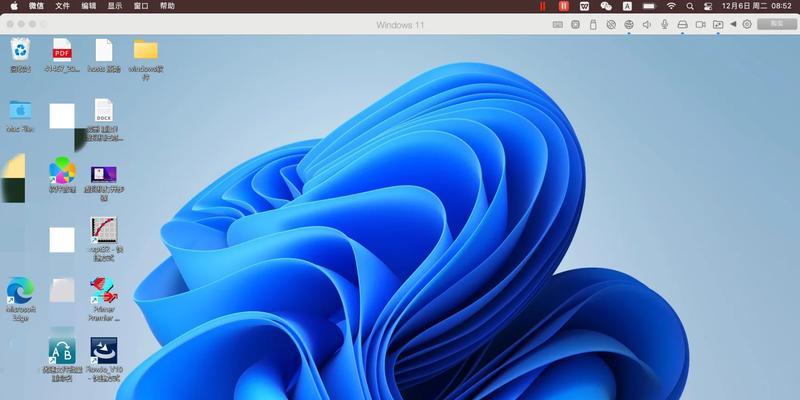Click the camera icon in VM toolbar

(701, 24)
